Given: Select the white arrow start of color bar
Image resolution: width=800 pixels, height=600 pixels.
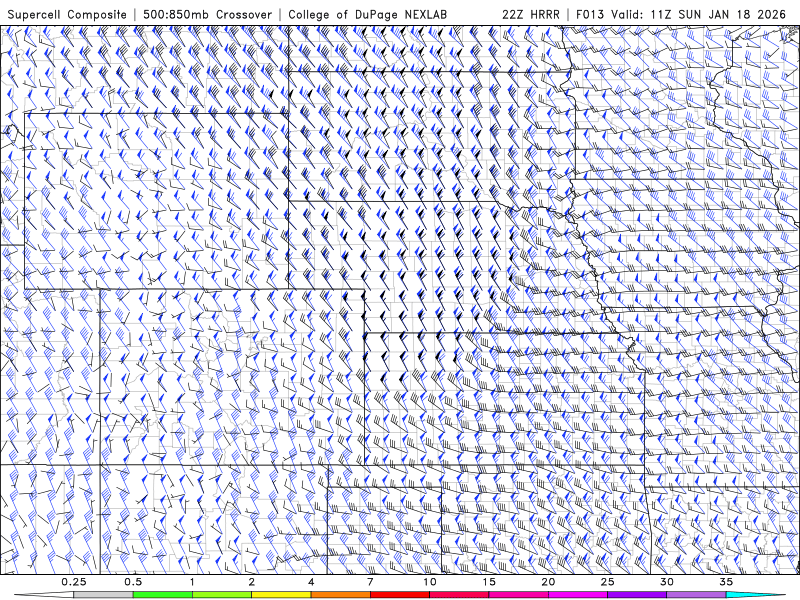Looking at the screenshot, I should tap(44, 595).
